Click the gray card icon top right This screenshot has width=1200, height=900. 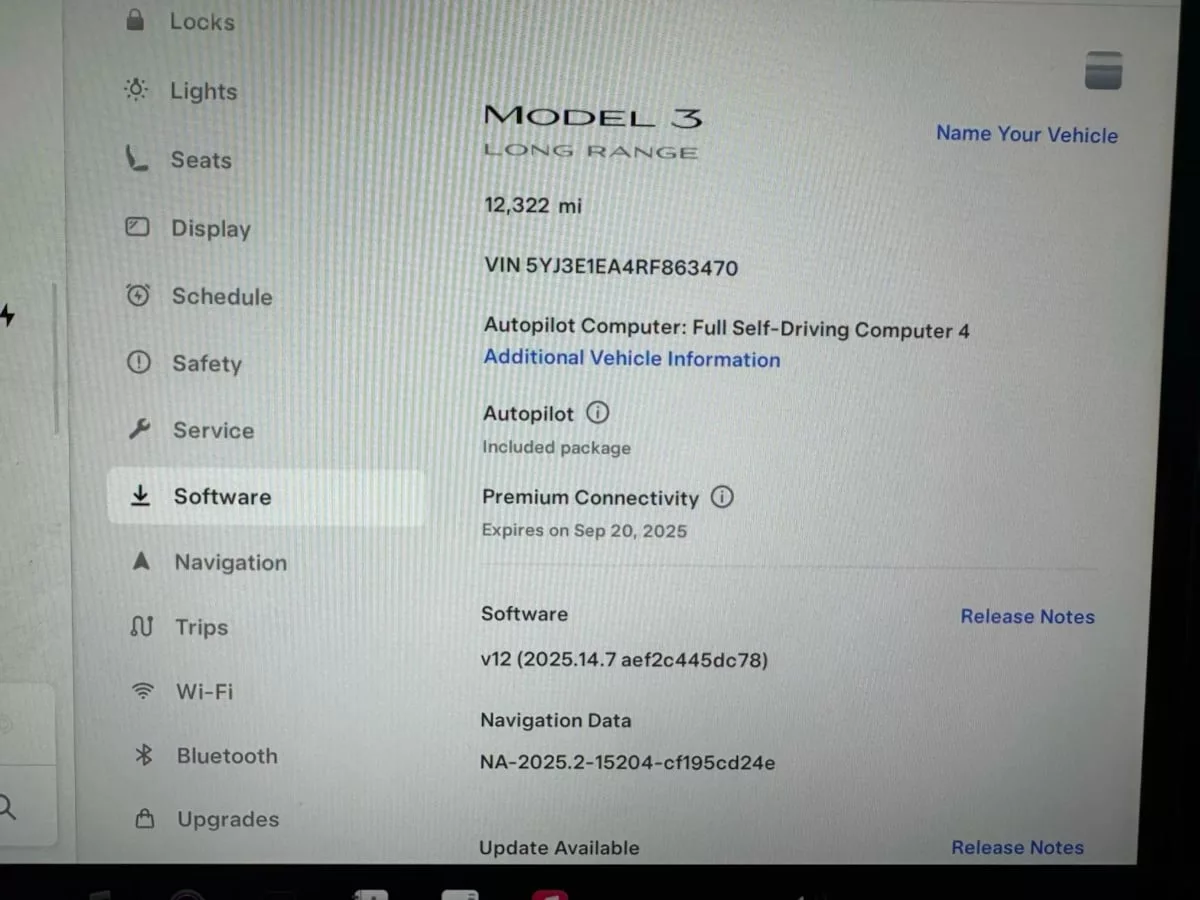point(1103,71)
